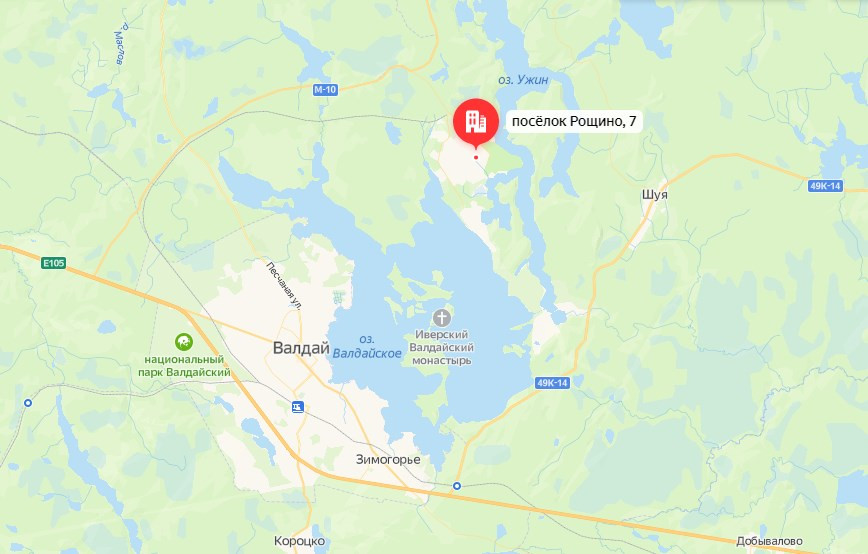868x554 pixels.
Task: Select the Iversky monastery cross icon
Action: (441, 318)
